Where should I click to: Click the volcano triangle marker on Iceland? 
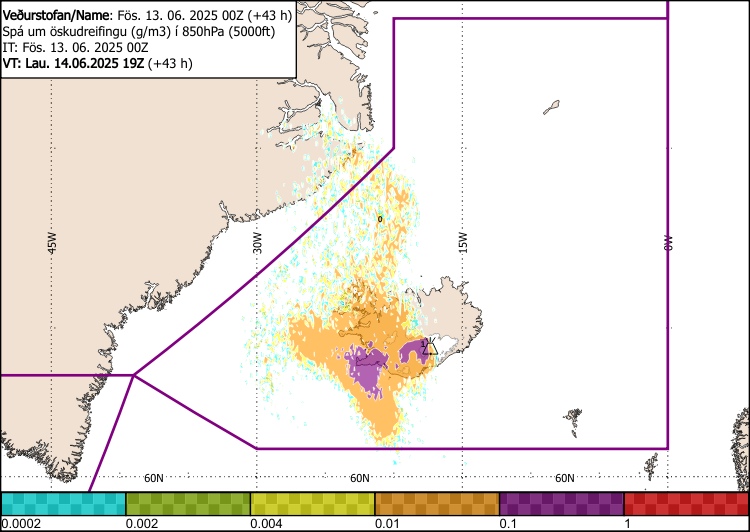(430, 348)
